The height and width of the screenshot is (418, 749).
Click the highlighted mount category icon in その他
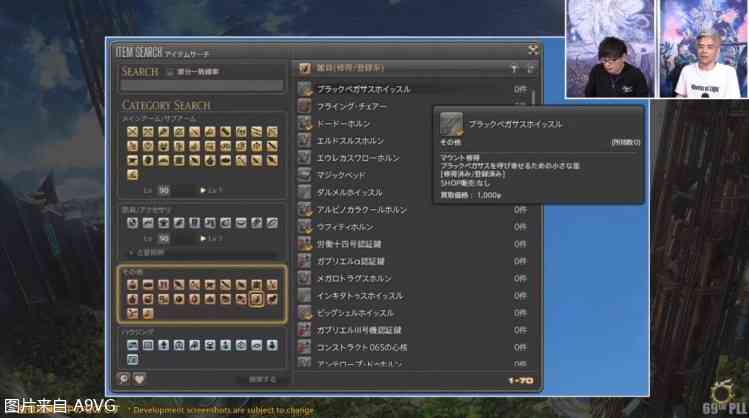(x=257, y=299)
